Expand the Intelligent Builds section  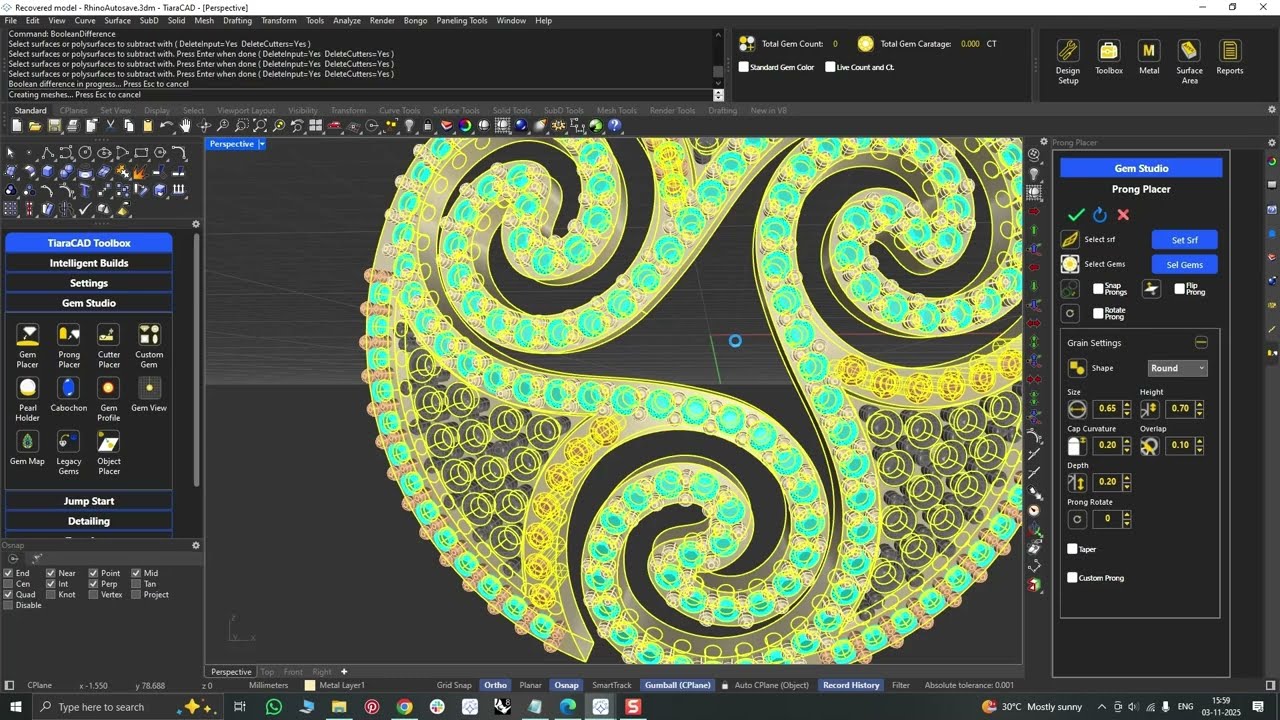(x=89, y=263)
